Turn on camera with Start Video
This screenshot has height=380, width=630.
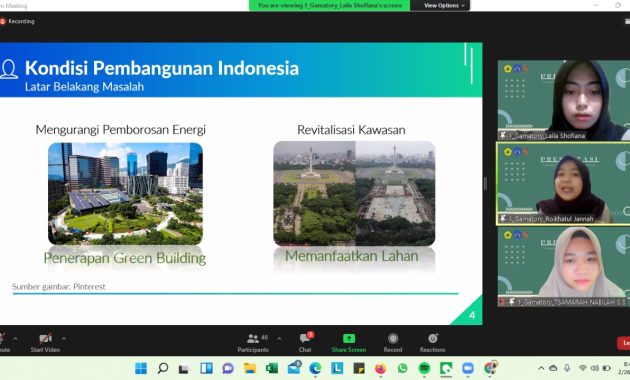point(45,343)
